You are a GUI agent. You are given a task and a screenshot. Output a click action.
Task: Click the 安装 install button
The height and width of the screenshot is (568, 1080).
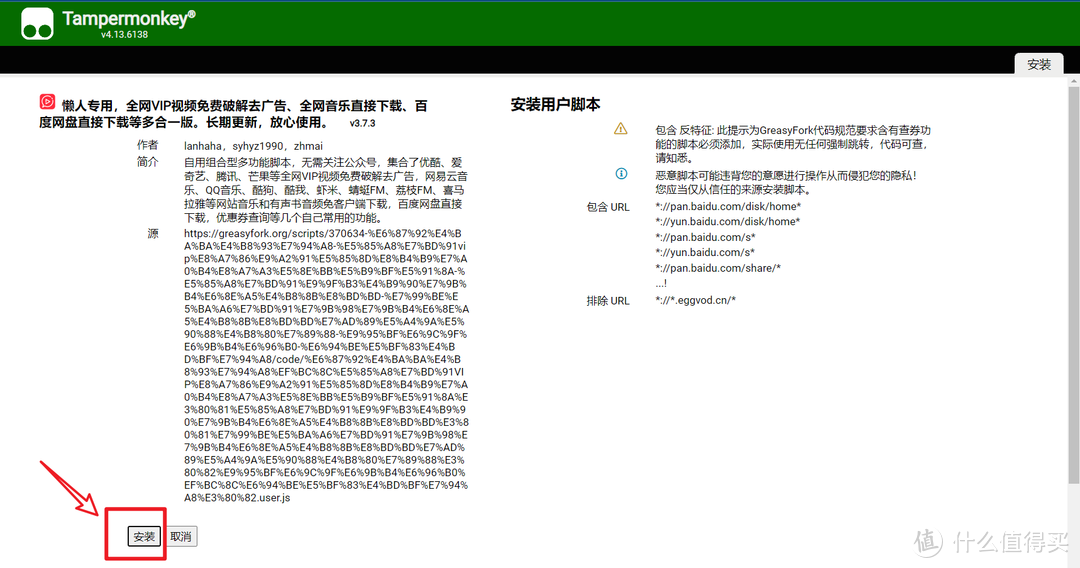[x=144, y=536]
